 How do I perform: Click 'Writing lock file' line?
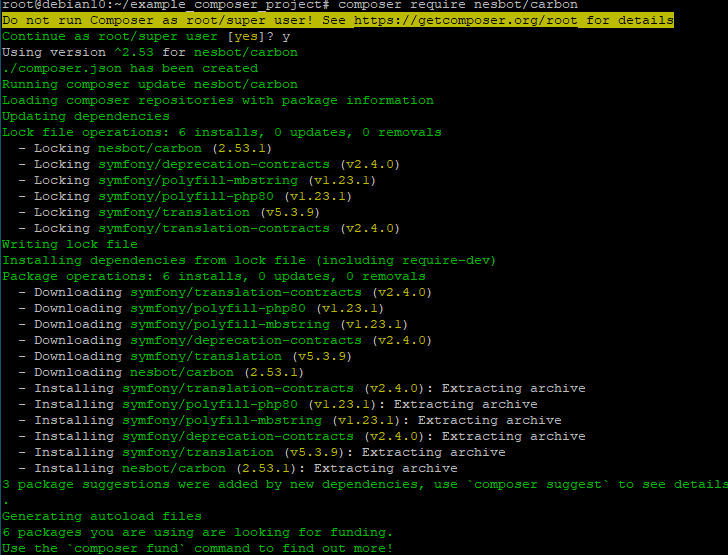tap(70, 245)
